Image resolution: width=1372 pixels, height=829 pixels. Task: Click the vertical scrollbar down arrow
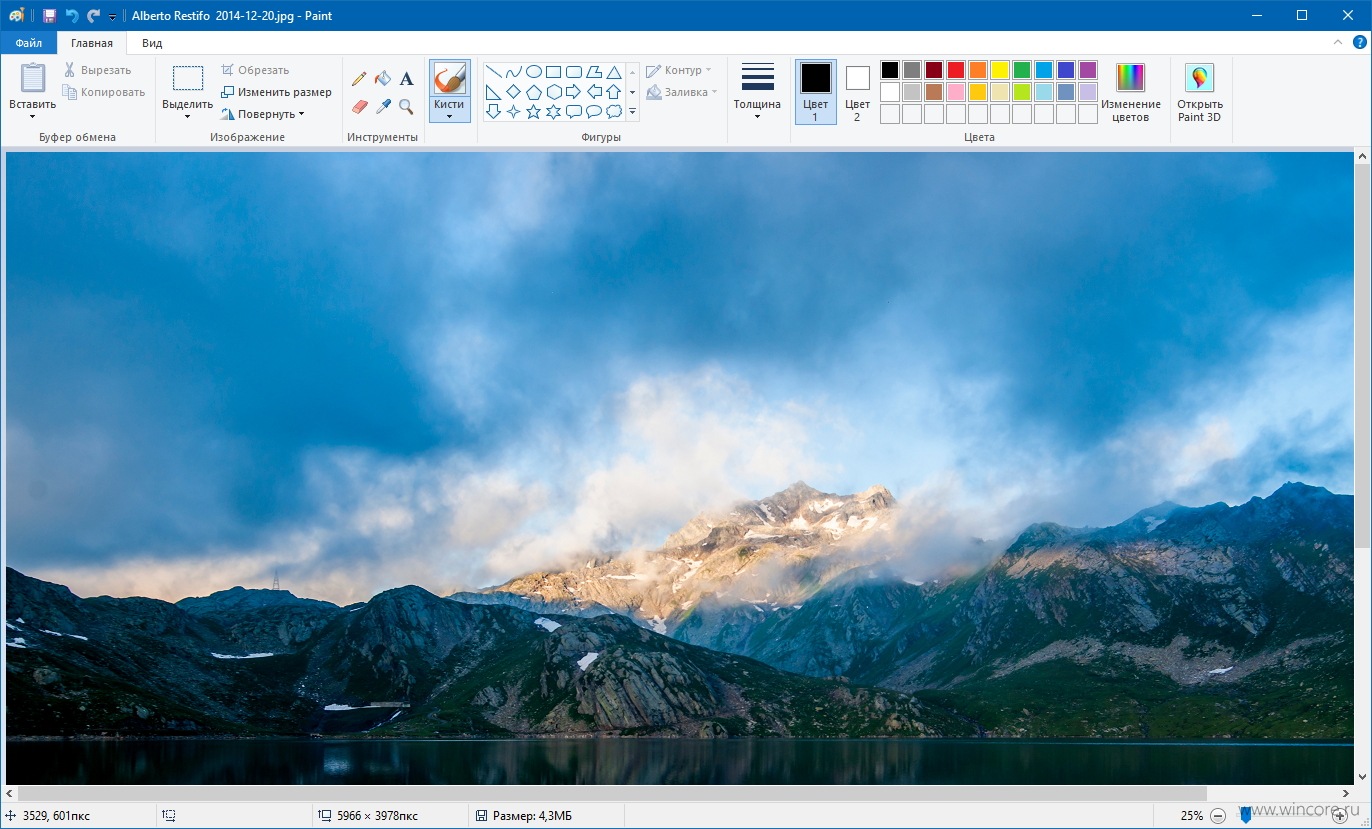pyautogui.click(x=1363, y=777)
